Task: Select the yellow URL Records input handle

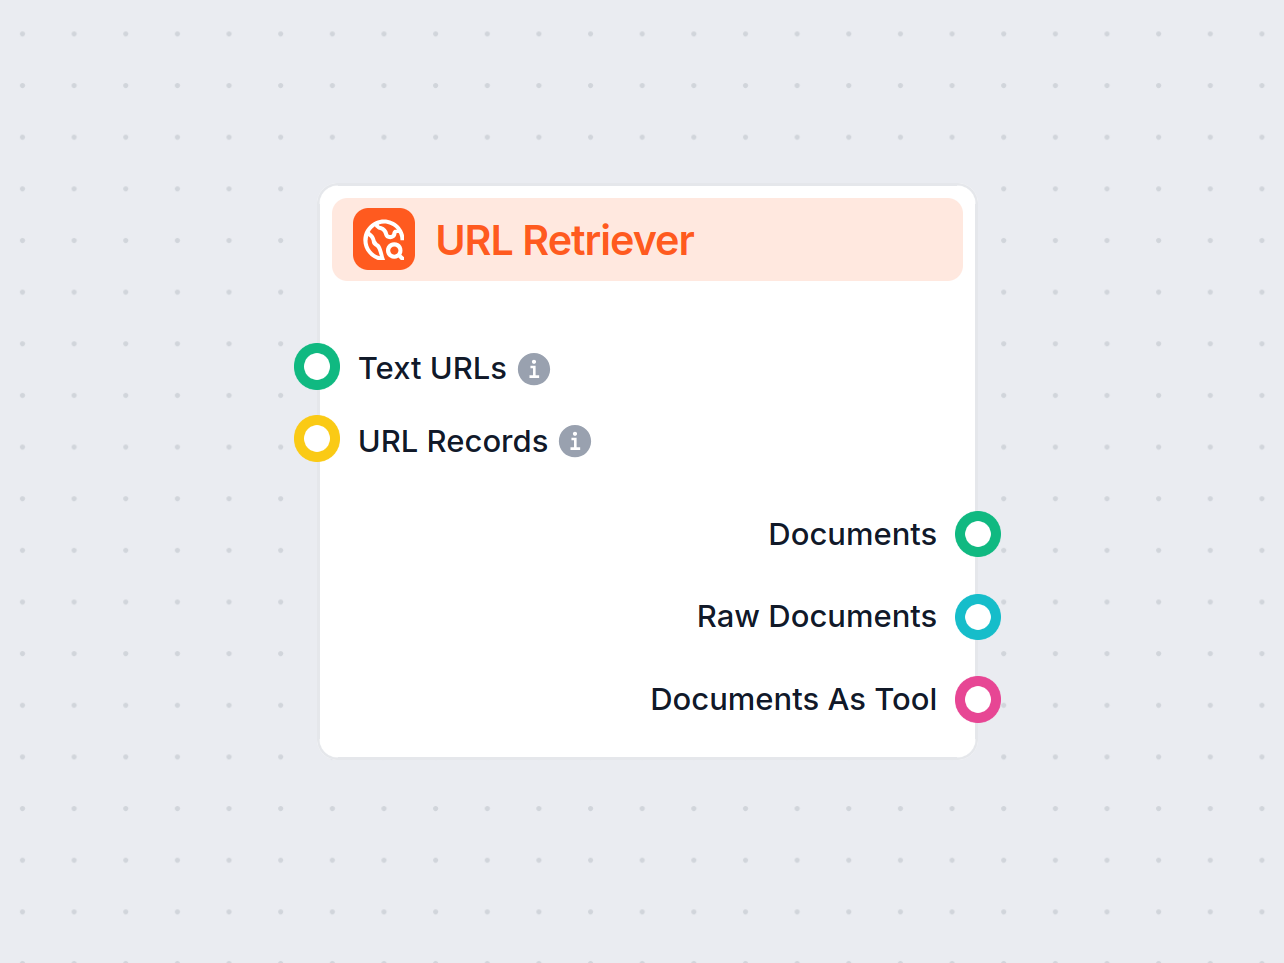Action: tap(317, 439)
